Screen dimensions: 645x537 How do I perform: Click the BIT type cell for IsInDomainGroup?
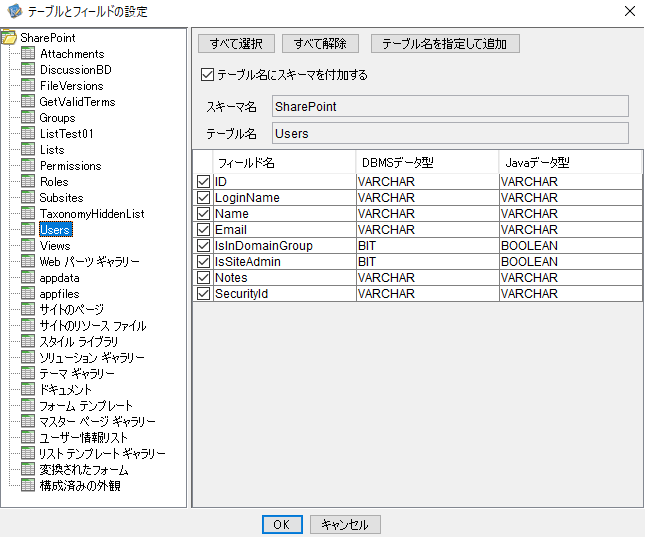427,245
